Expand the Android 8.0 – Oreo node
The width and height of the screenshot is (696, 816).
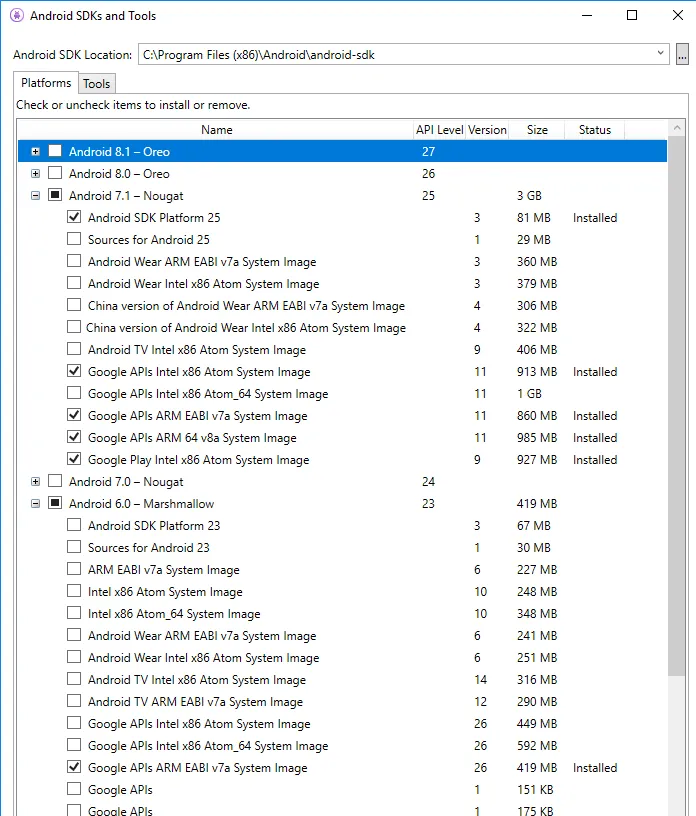pyautogui.click(x=35, y=174)
